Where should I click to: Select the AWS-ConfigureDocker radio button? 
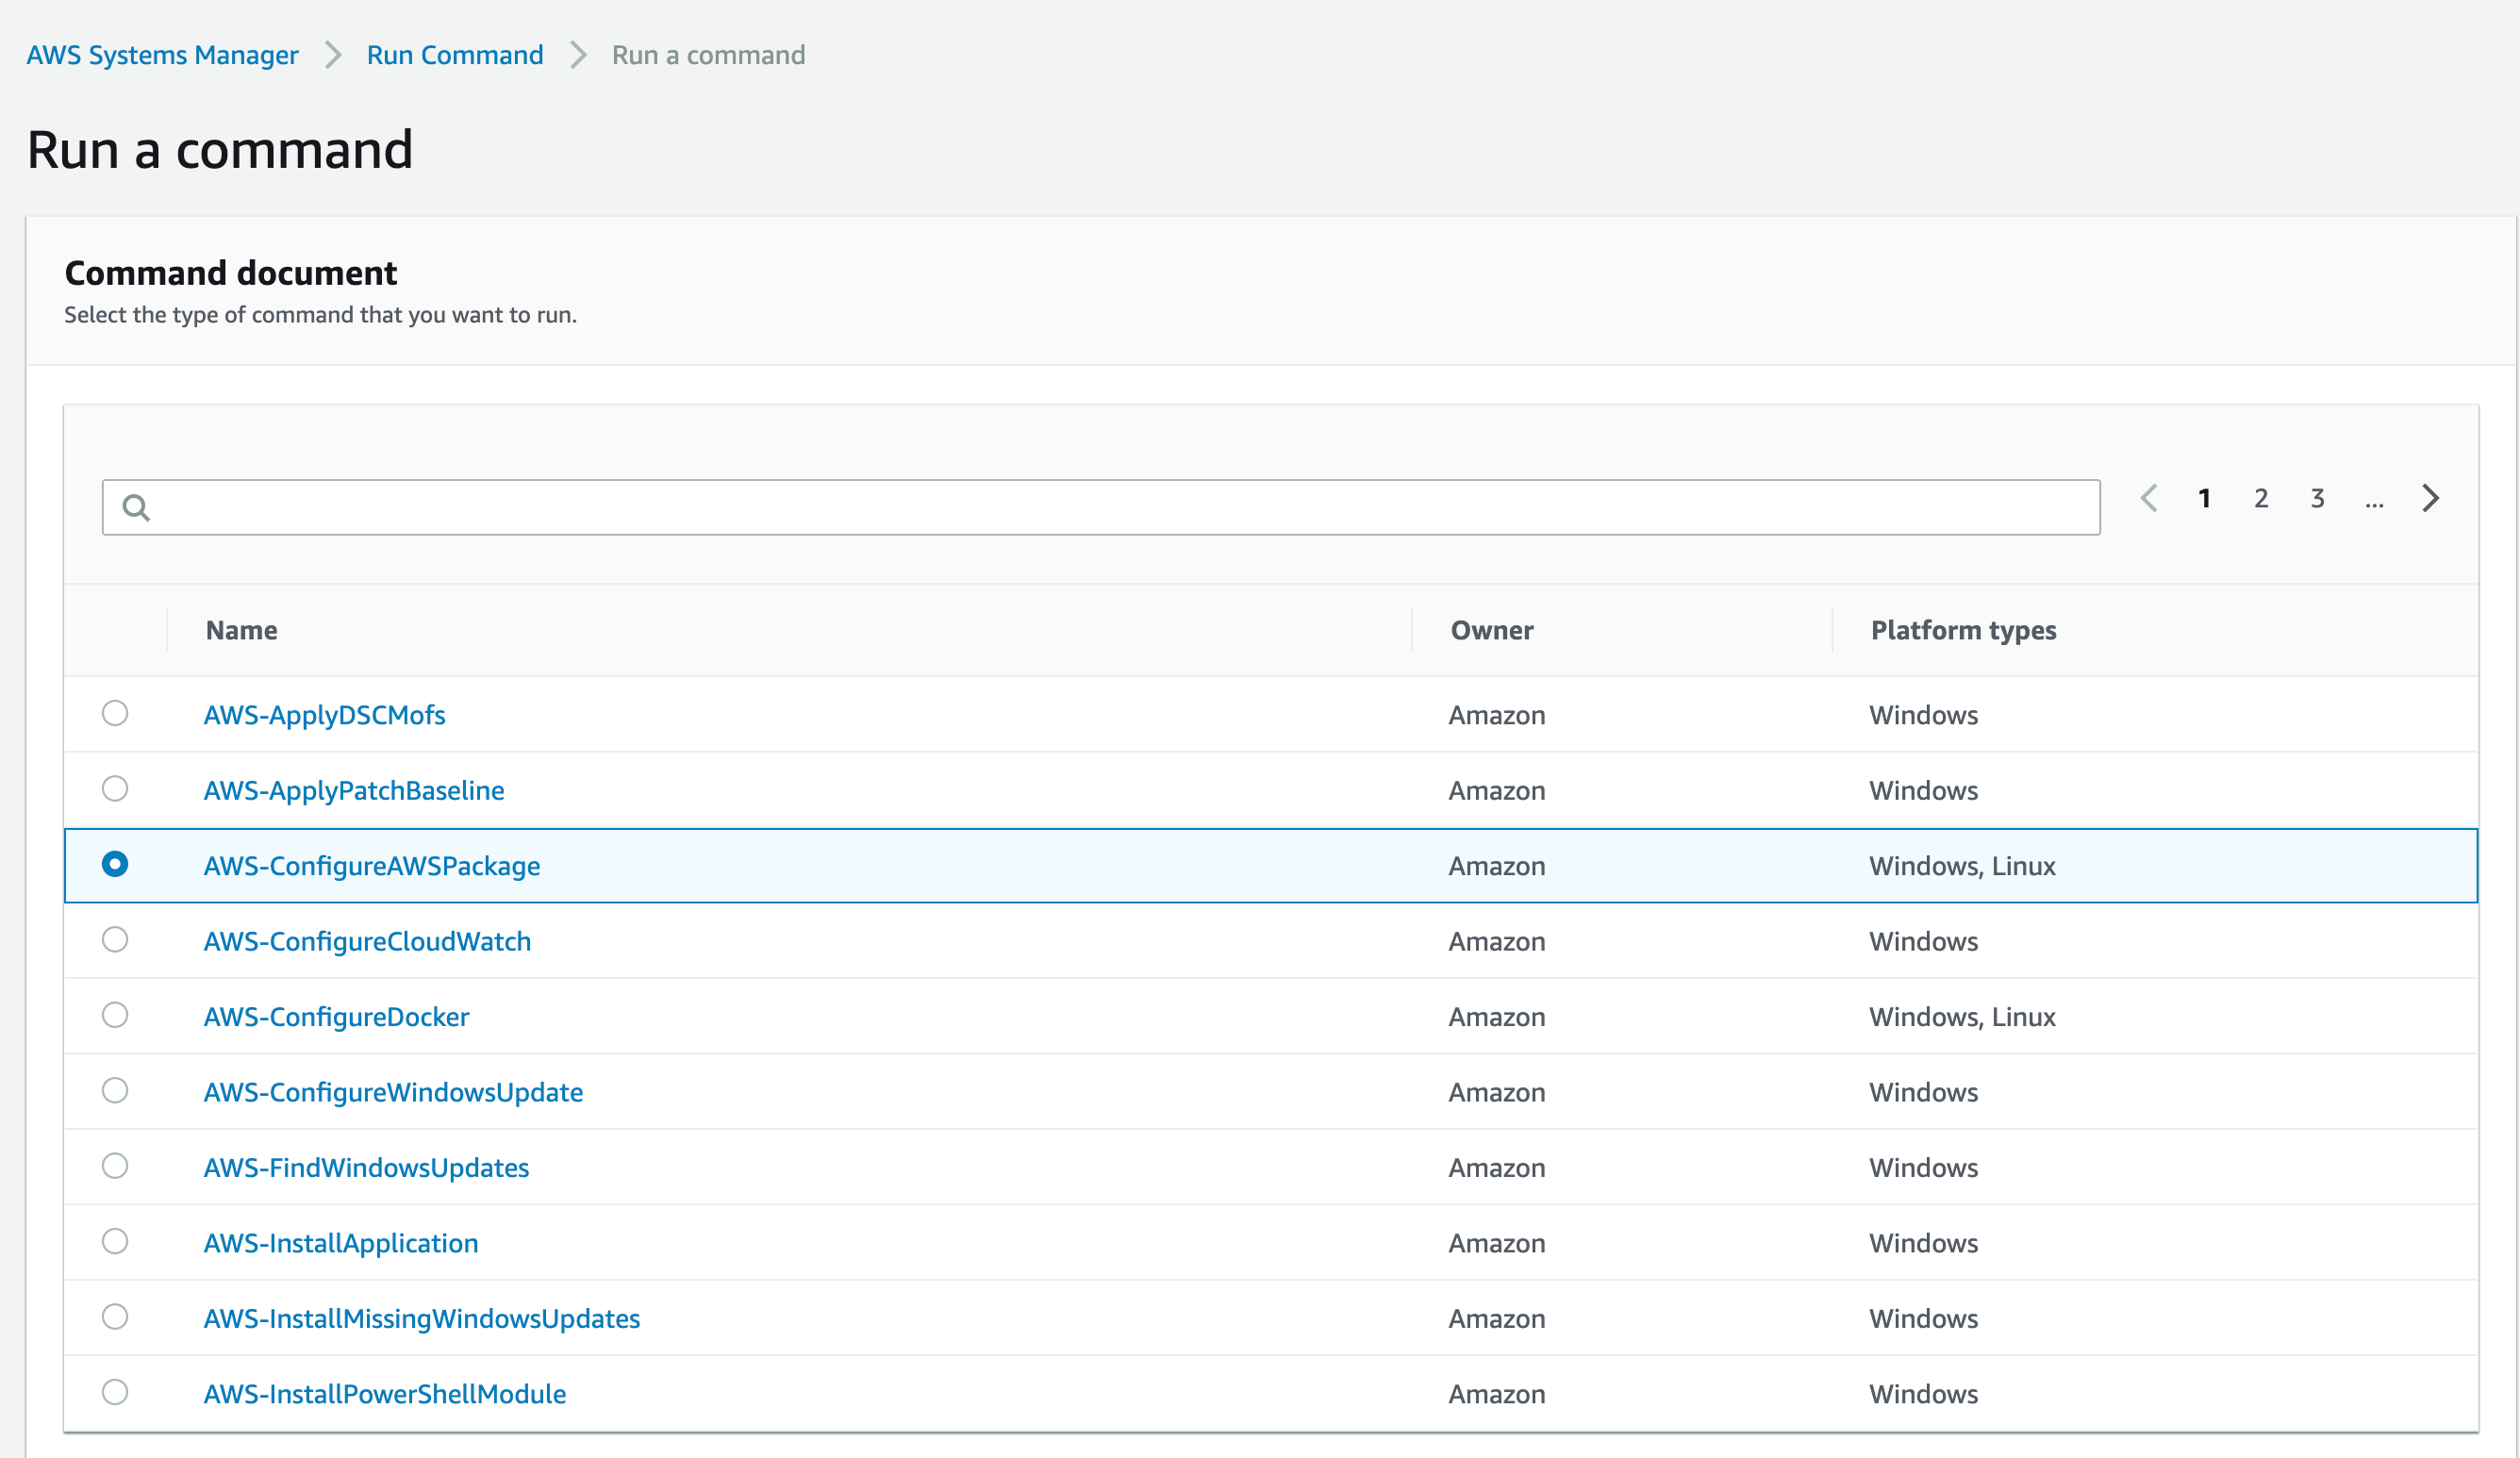pyautogui.click(x=115, y=1015)
